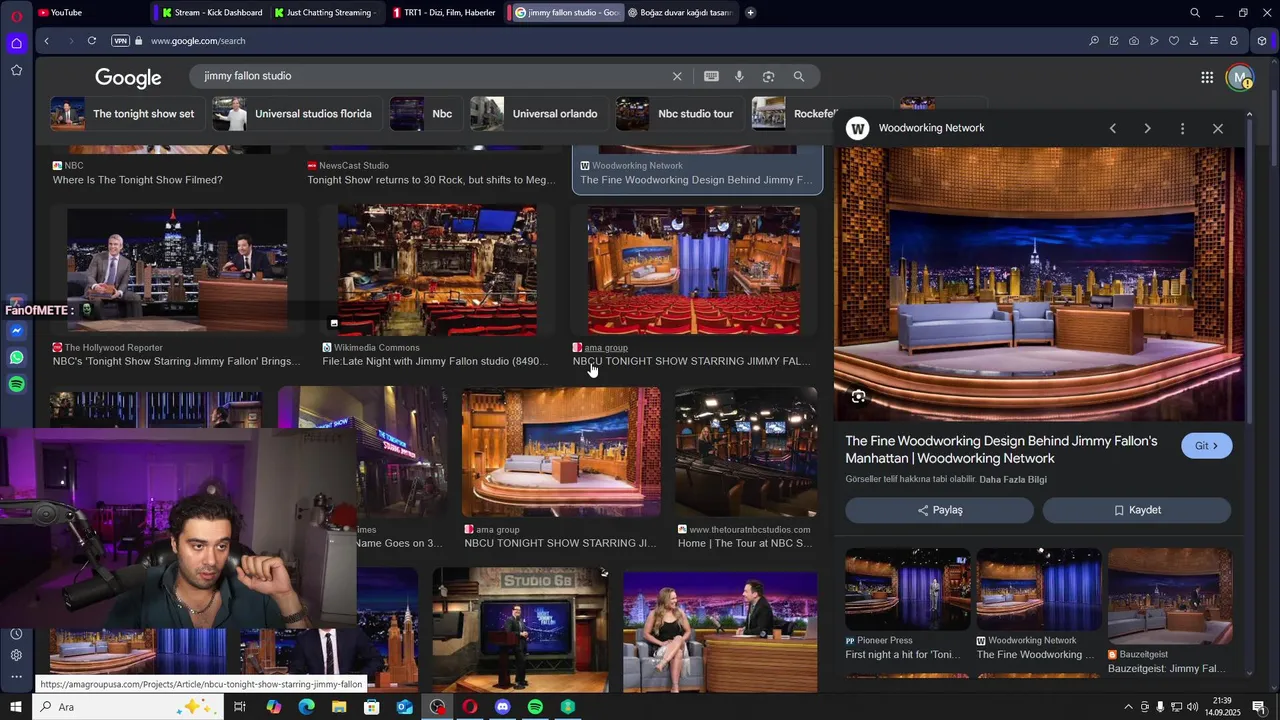The image size is (1280, 720).
Task: Select the 'Nbc' filter chip
Action: [x=424, y=114]
